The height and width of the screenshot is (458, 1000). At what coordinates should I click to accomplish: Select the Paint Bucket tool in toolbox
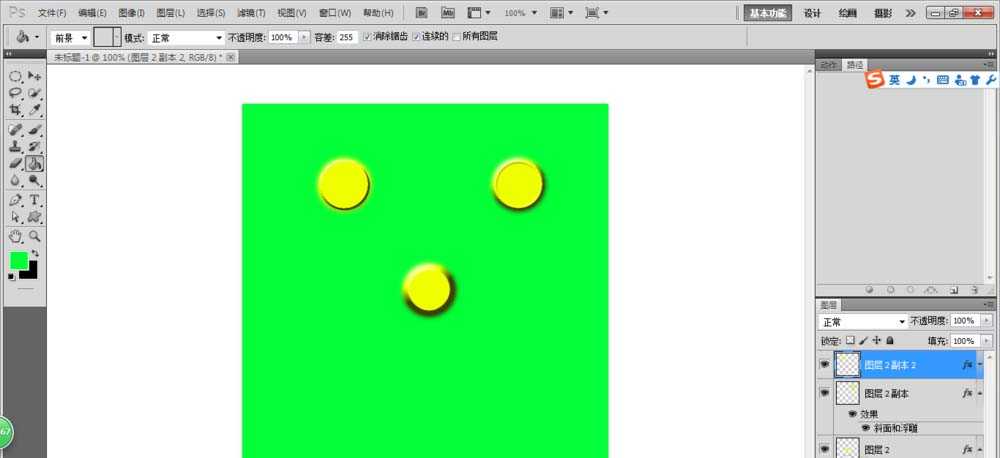pos(34,163)
